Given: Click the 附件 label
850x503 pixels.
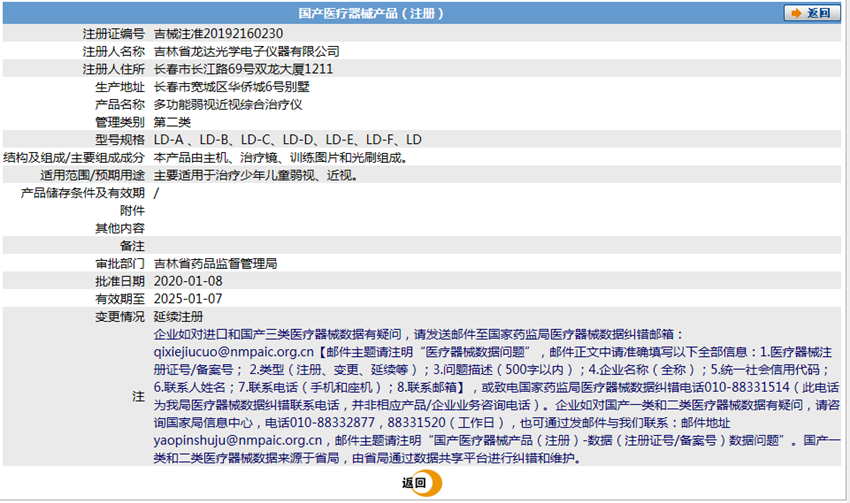Looking at the screenshot, I should click(132, 211).
